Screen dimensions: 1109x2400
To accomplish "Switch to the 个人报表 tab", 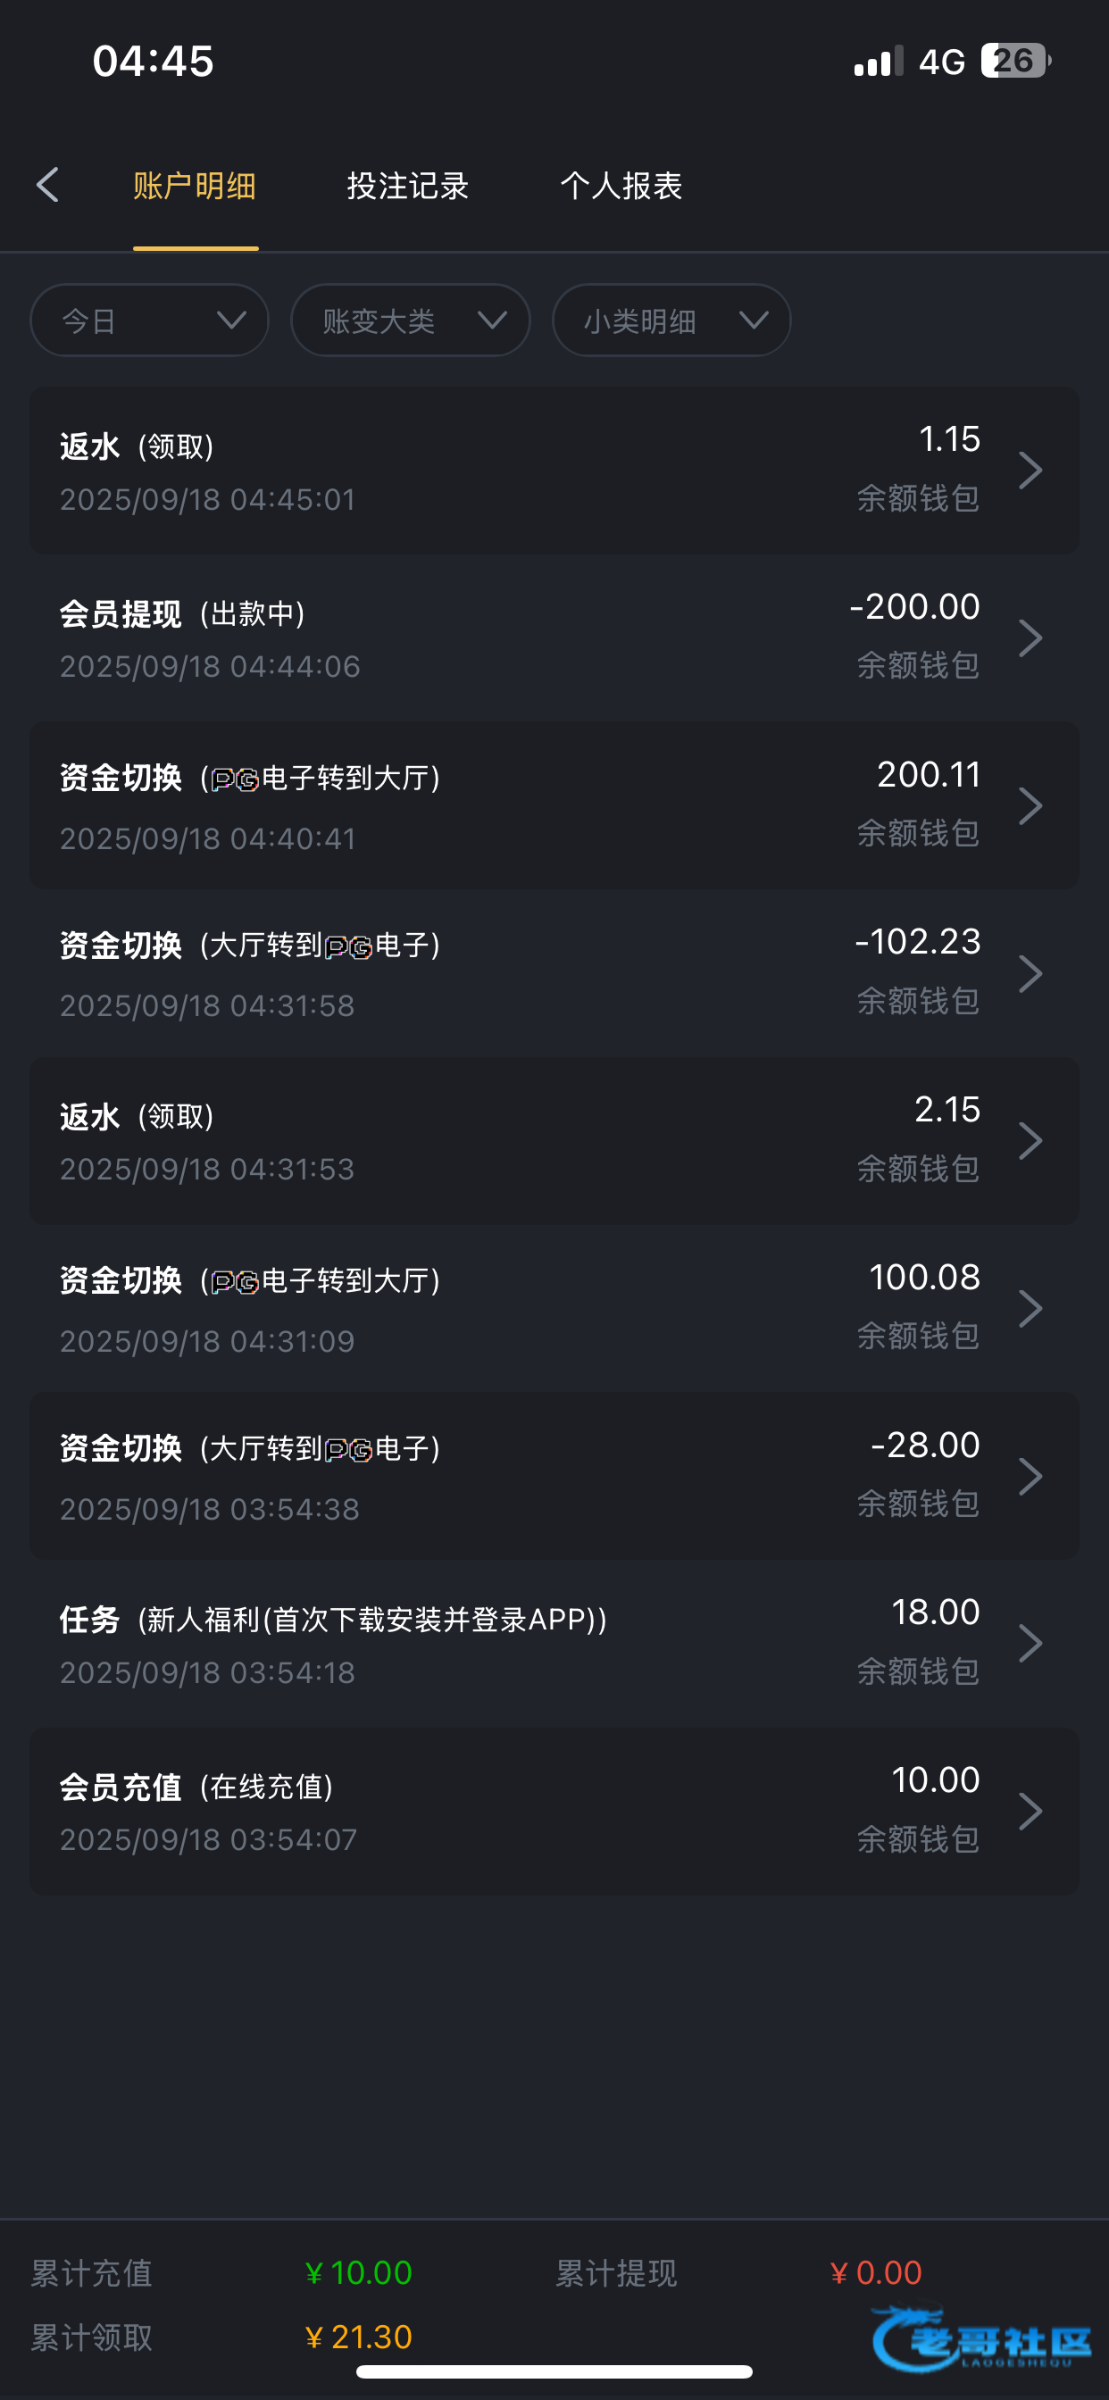I will [x=621, y=186].
